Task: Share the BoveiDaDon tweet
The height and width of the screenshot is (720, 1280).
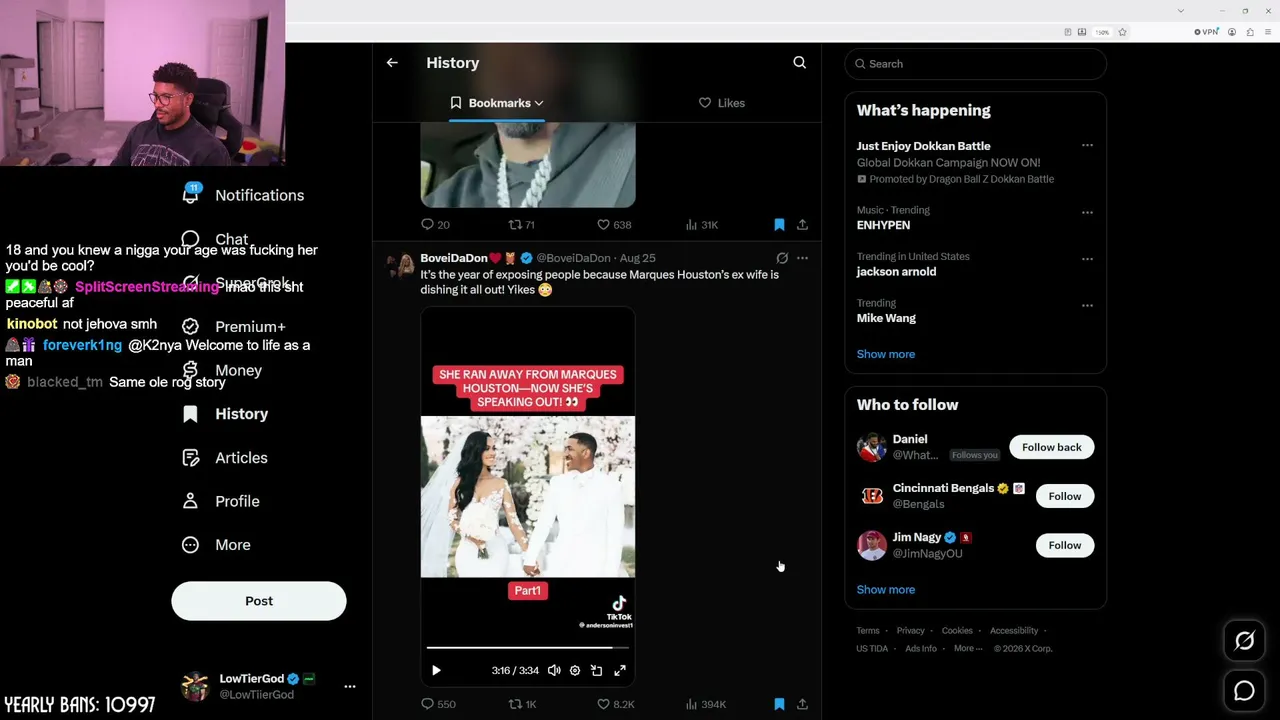Action: tap(802, 704)
